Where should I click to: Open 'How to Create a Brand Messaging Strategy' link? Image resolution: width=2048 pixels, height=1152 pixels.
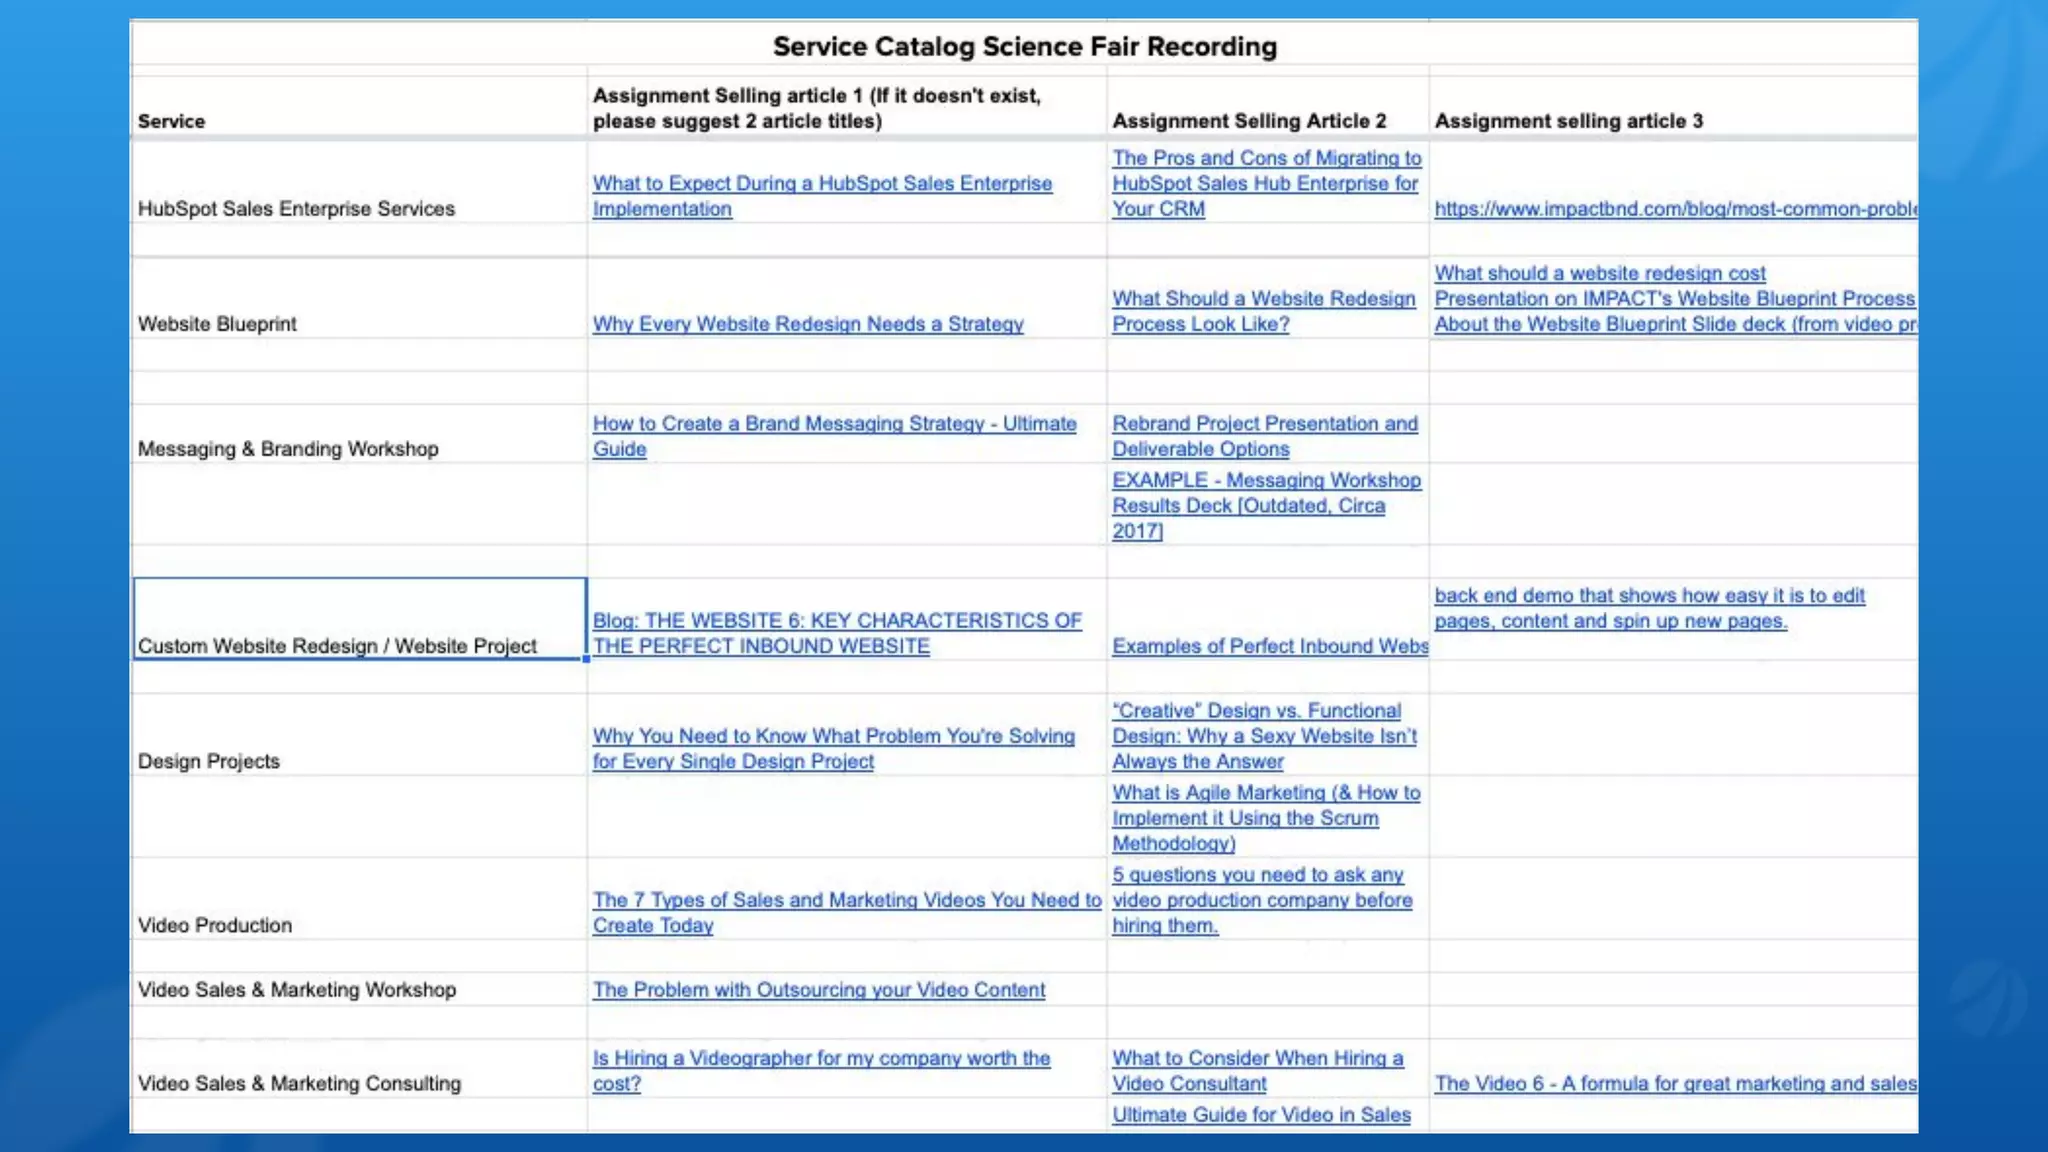click(833, 424)
